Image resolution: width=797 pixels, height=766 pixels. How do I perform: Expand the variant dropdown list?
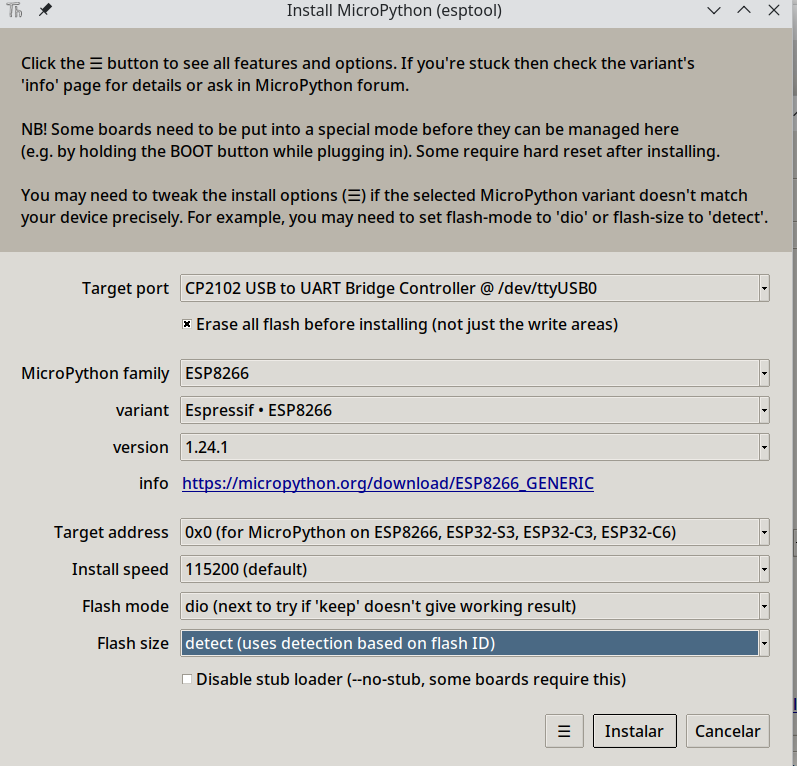764,410
